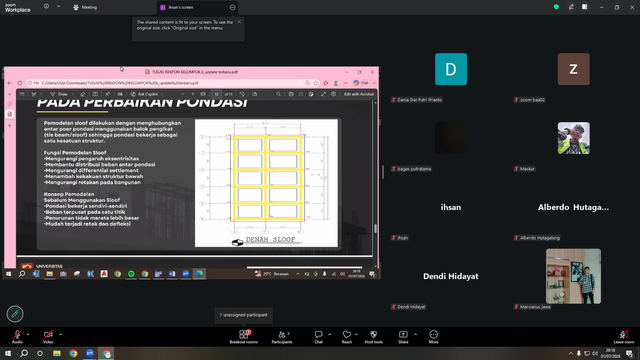Click fullscreen arrows in shared PDF toolbar
Viewport: 640px width, 360px height.
(x=323, y=94)
